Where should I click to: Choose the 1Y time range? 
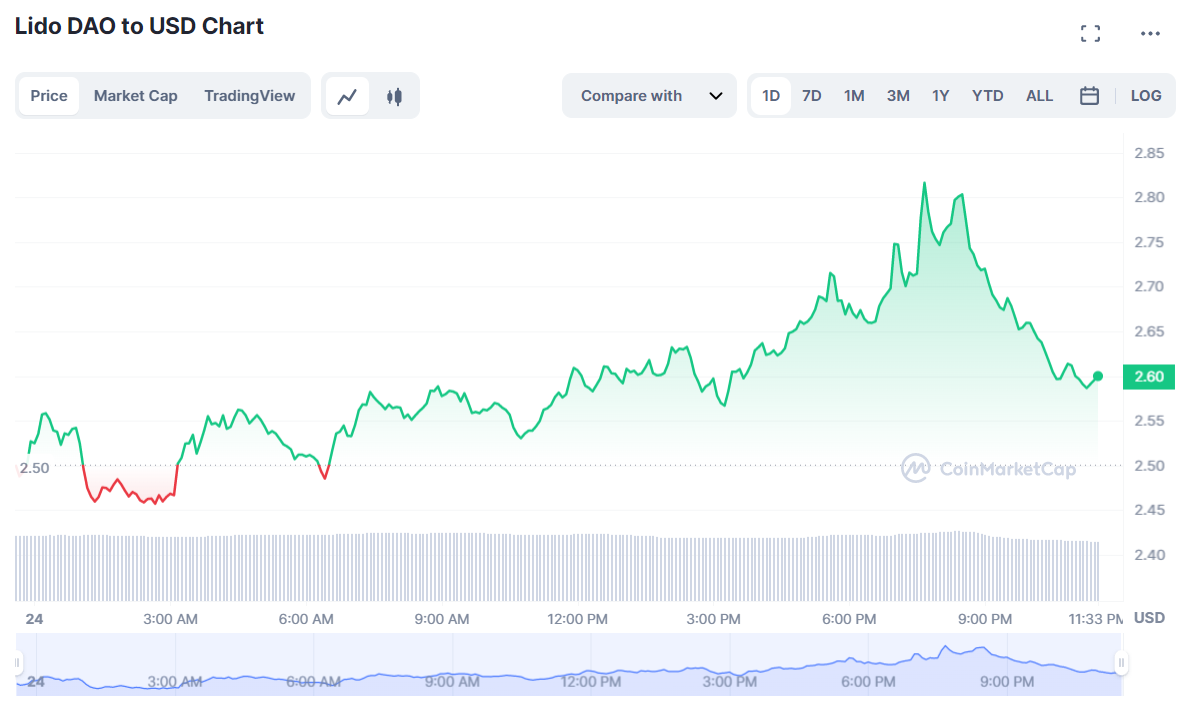[x=940, y=96]
